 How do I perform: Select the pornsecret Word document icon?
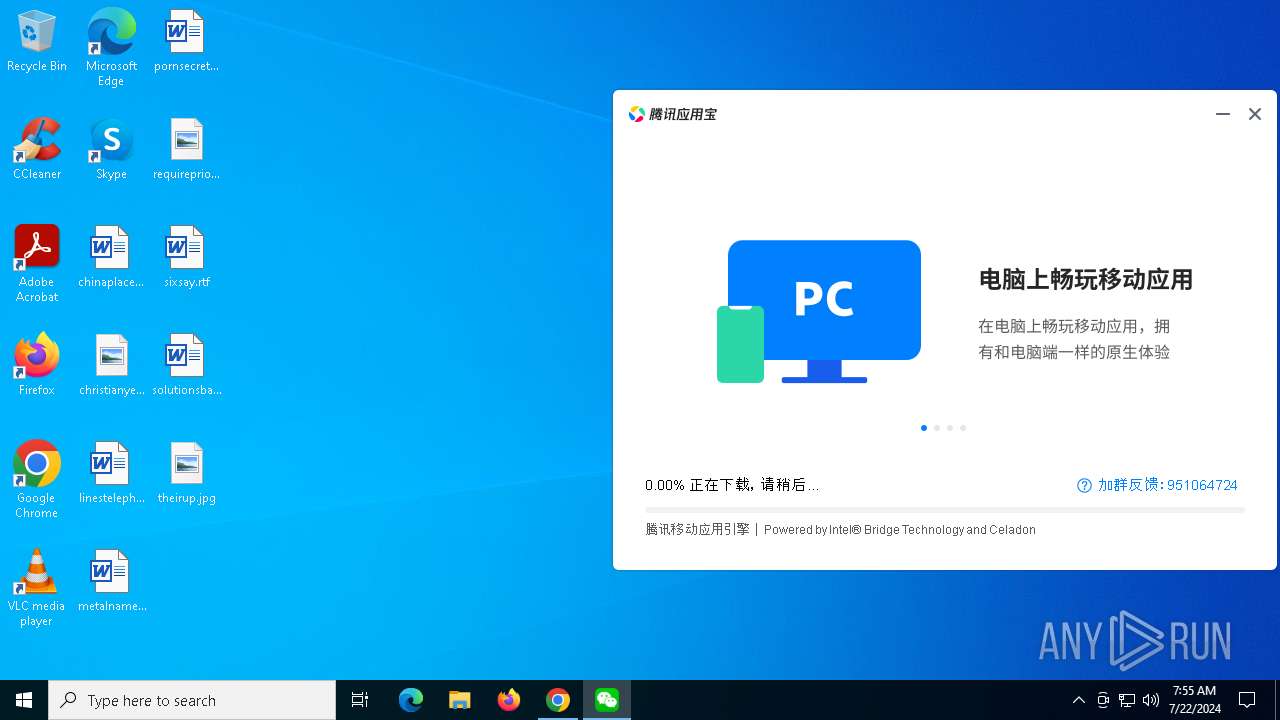click(x=186, y=41)
